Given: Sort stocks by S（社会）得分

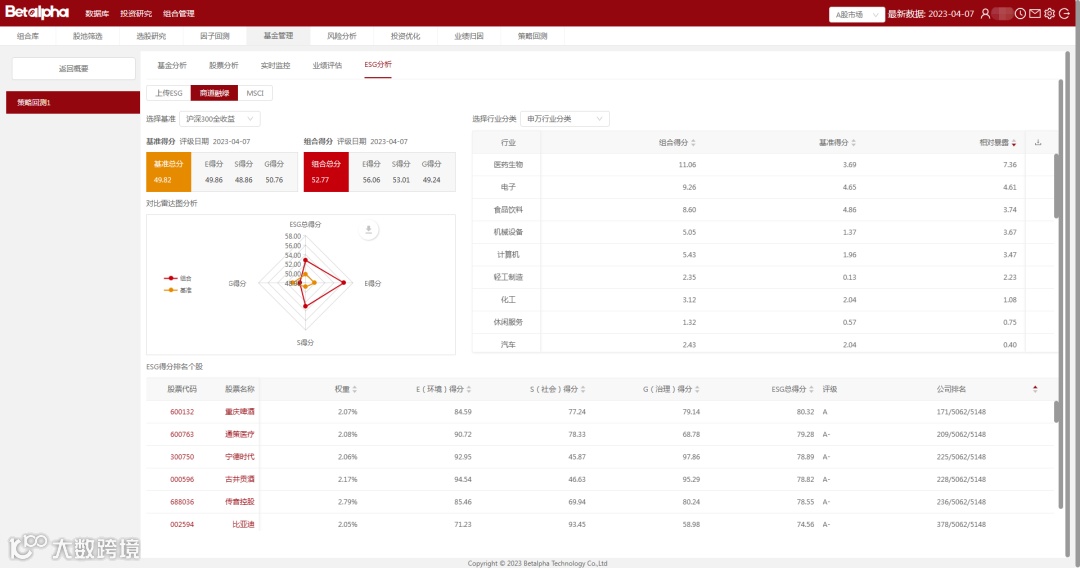Looking at the screenshot, I should coord(583,390).
